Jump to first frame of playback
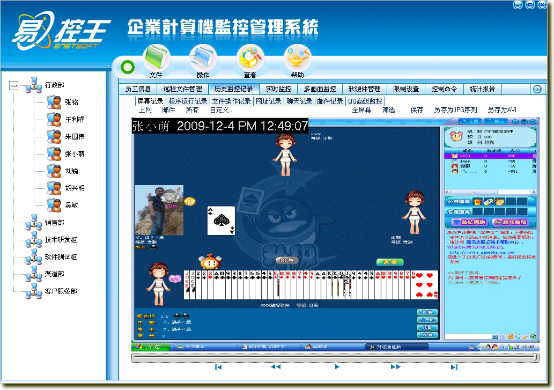The image size is (554, 390). [x=218, y=367]
